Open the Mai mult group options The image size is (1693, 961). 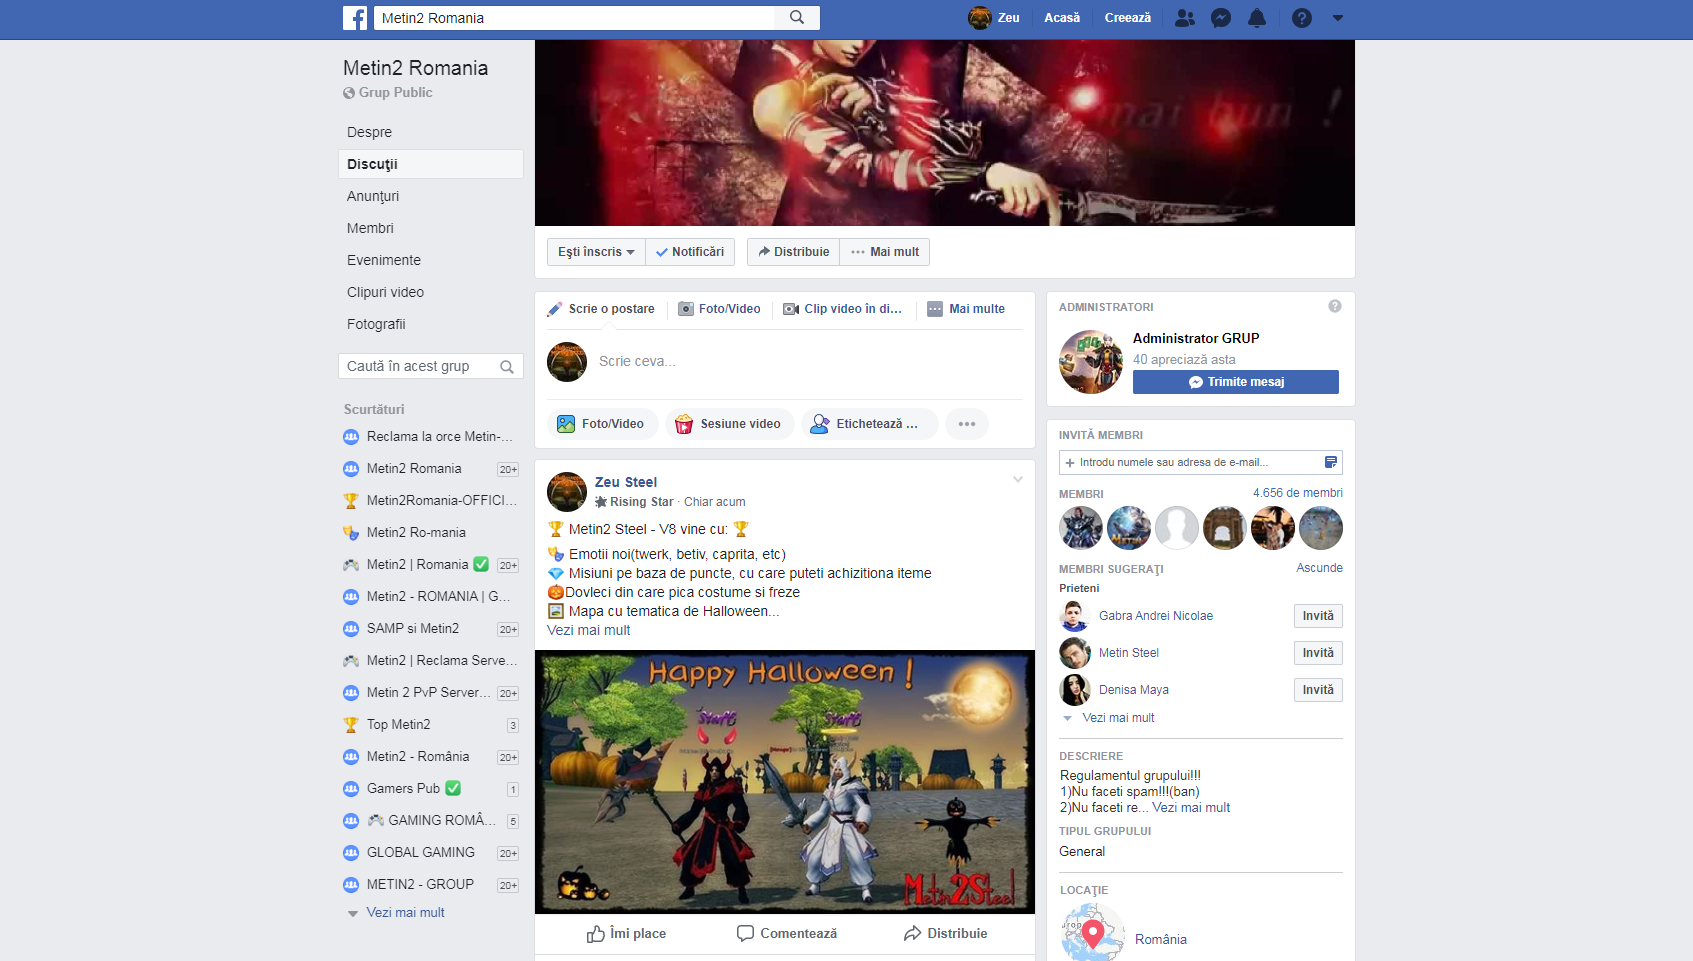tap(885, 252)
